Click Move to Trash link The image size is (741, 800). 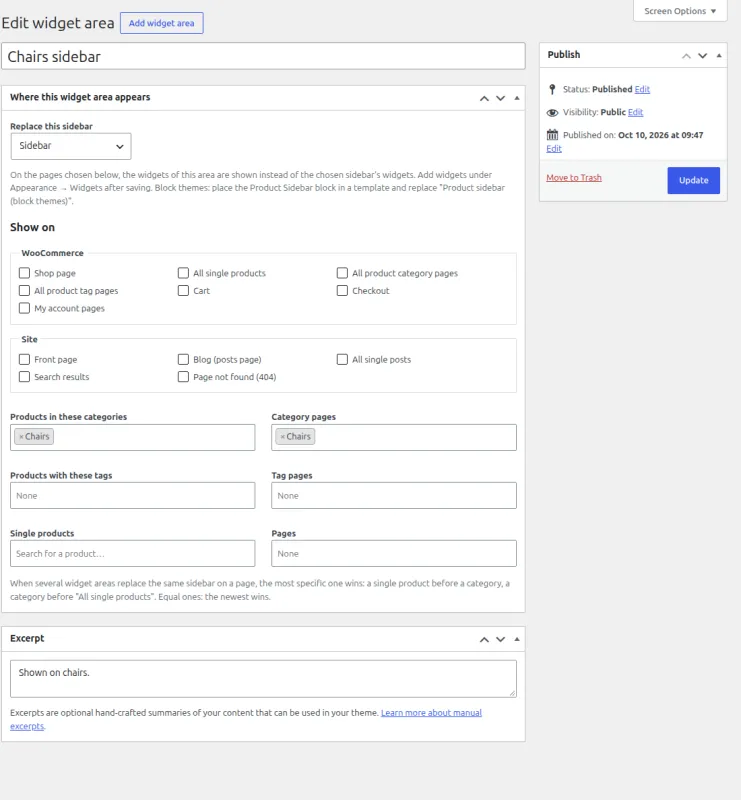click(574, 178)
